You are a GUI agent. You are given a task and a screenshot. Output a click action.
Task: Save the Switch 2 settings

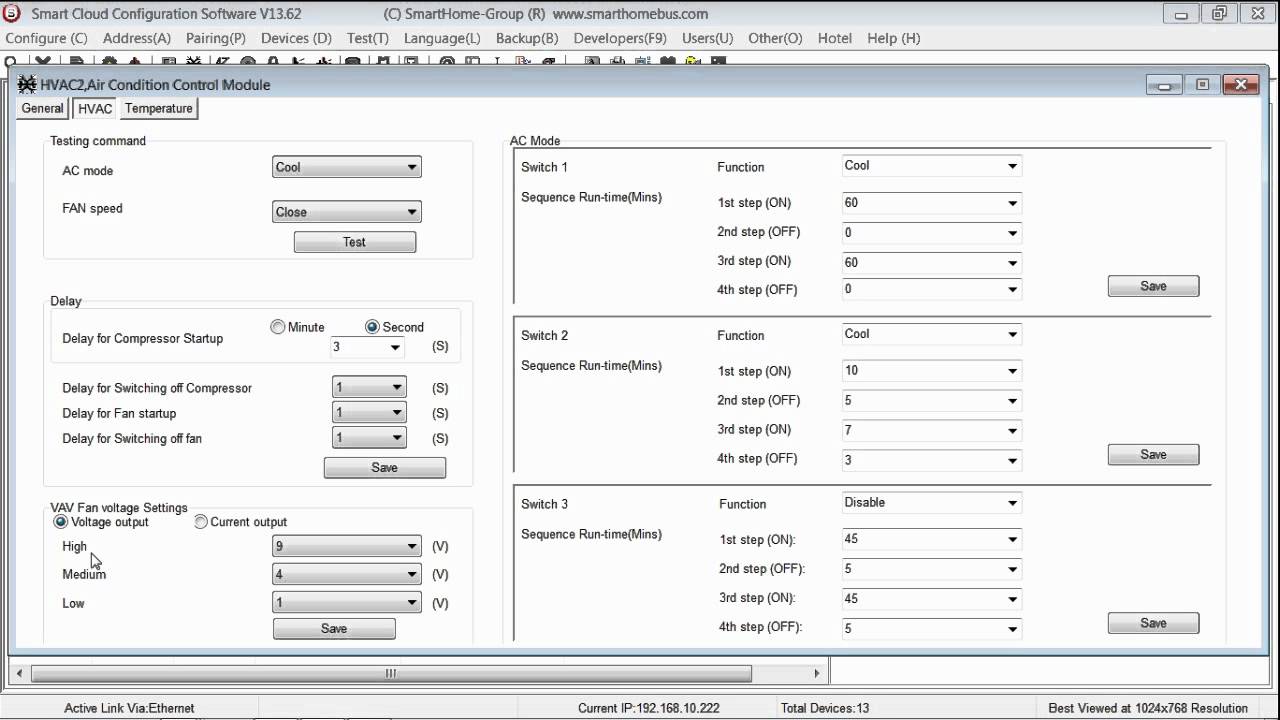[x=1153, y=455]
